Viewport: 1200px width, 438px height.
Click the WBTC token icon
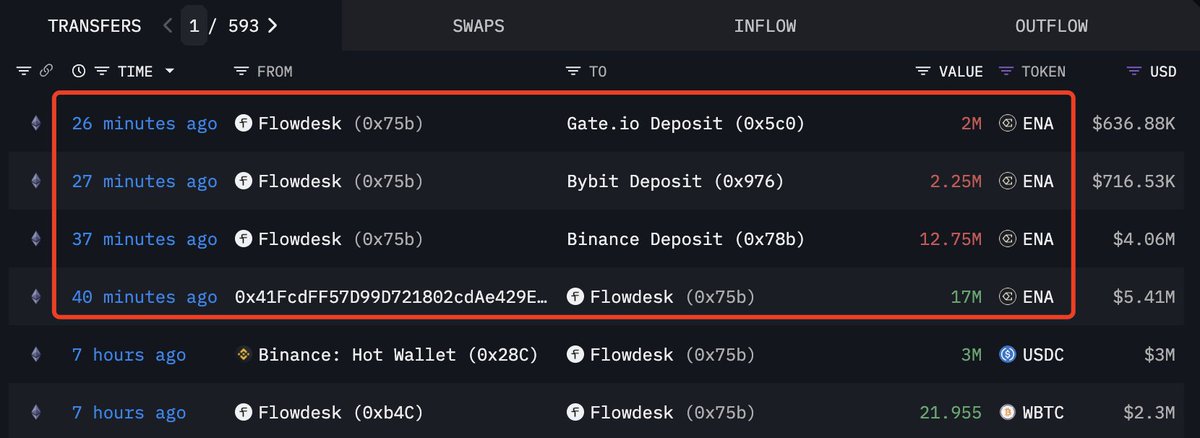point(1008,411)
